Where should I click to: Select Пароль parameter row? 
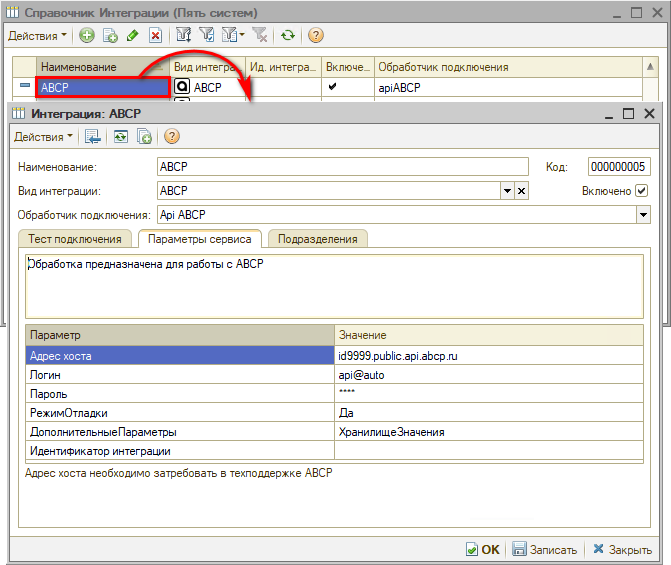click(x=180, y=394)
